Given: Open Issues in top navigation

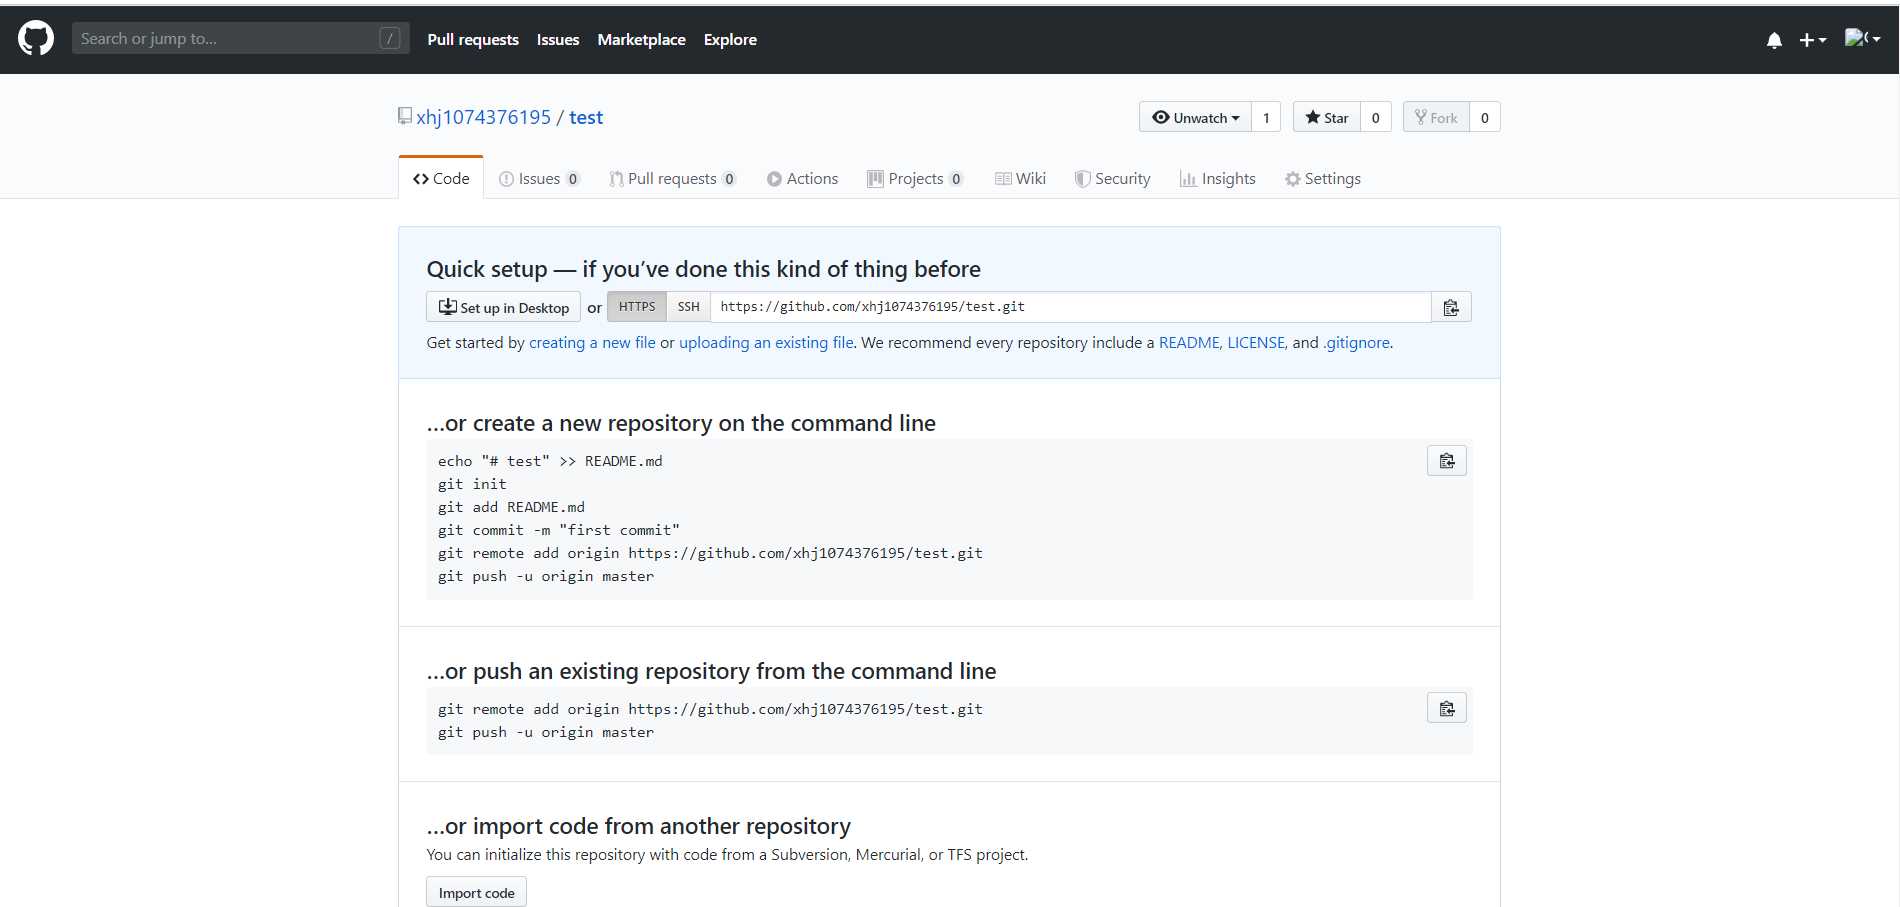Looking at the screenshot, I should tap(558, 40).
